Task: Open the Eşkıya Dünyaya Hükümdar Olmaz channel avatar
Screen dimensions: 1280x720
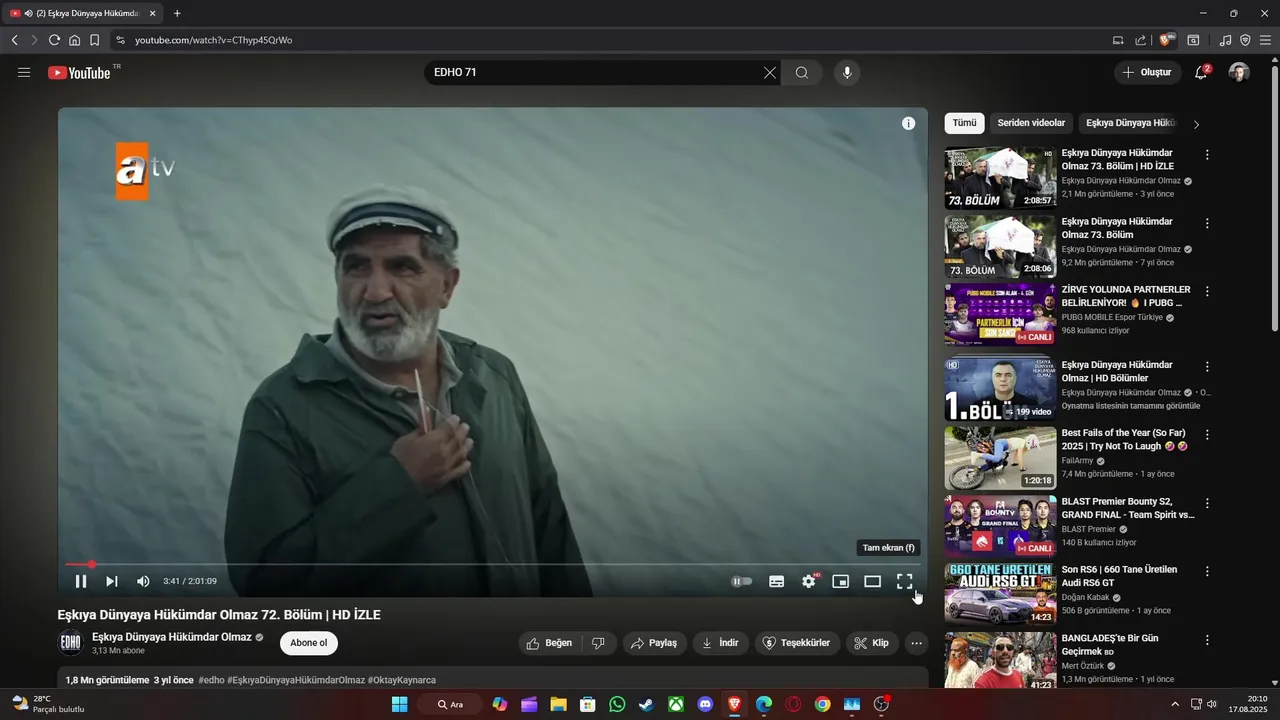Action: (x=71, y=643)
